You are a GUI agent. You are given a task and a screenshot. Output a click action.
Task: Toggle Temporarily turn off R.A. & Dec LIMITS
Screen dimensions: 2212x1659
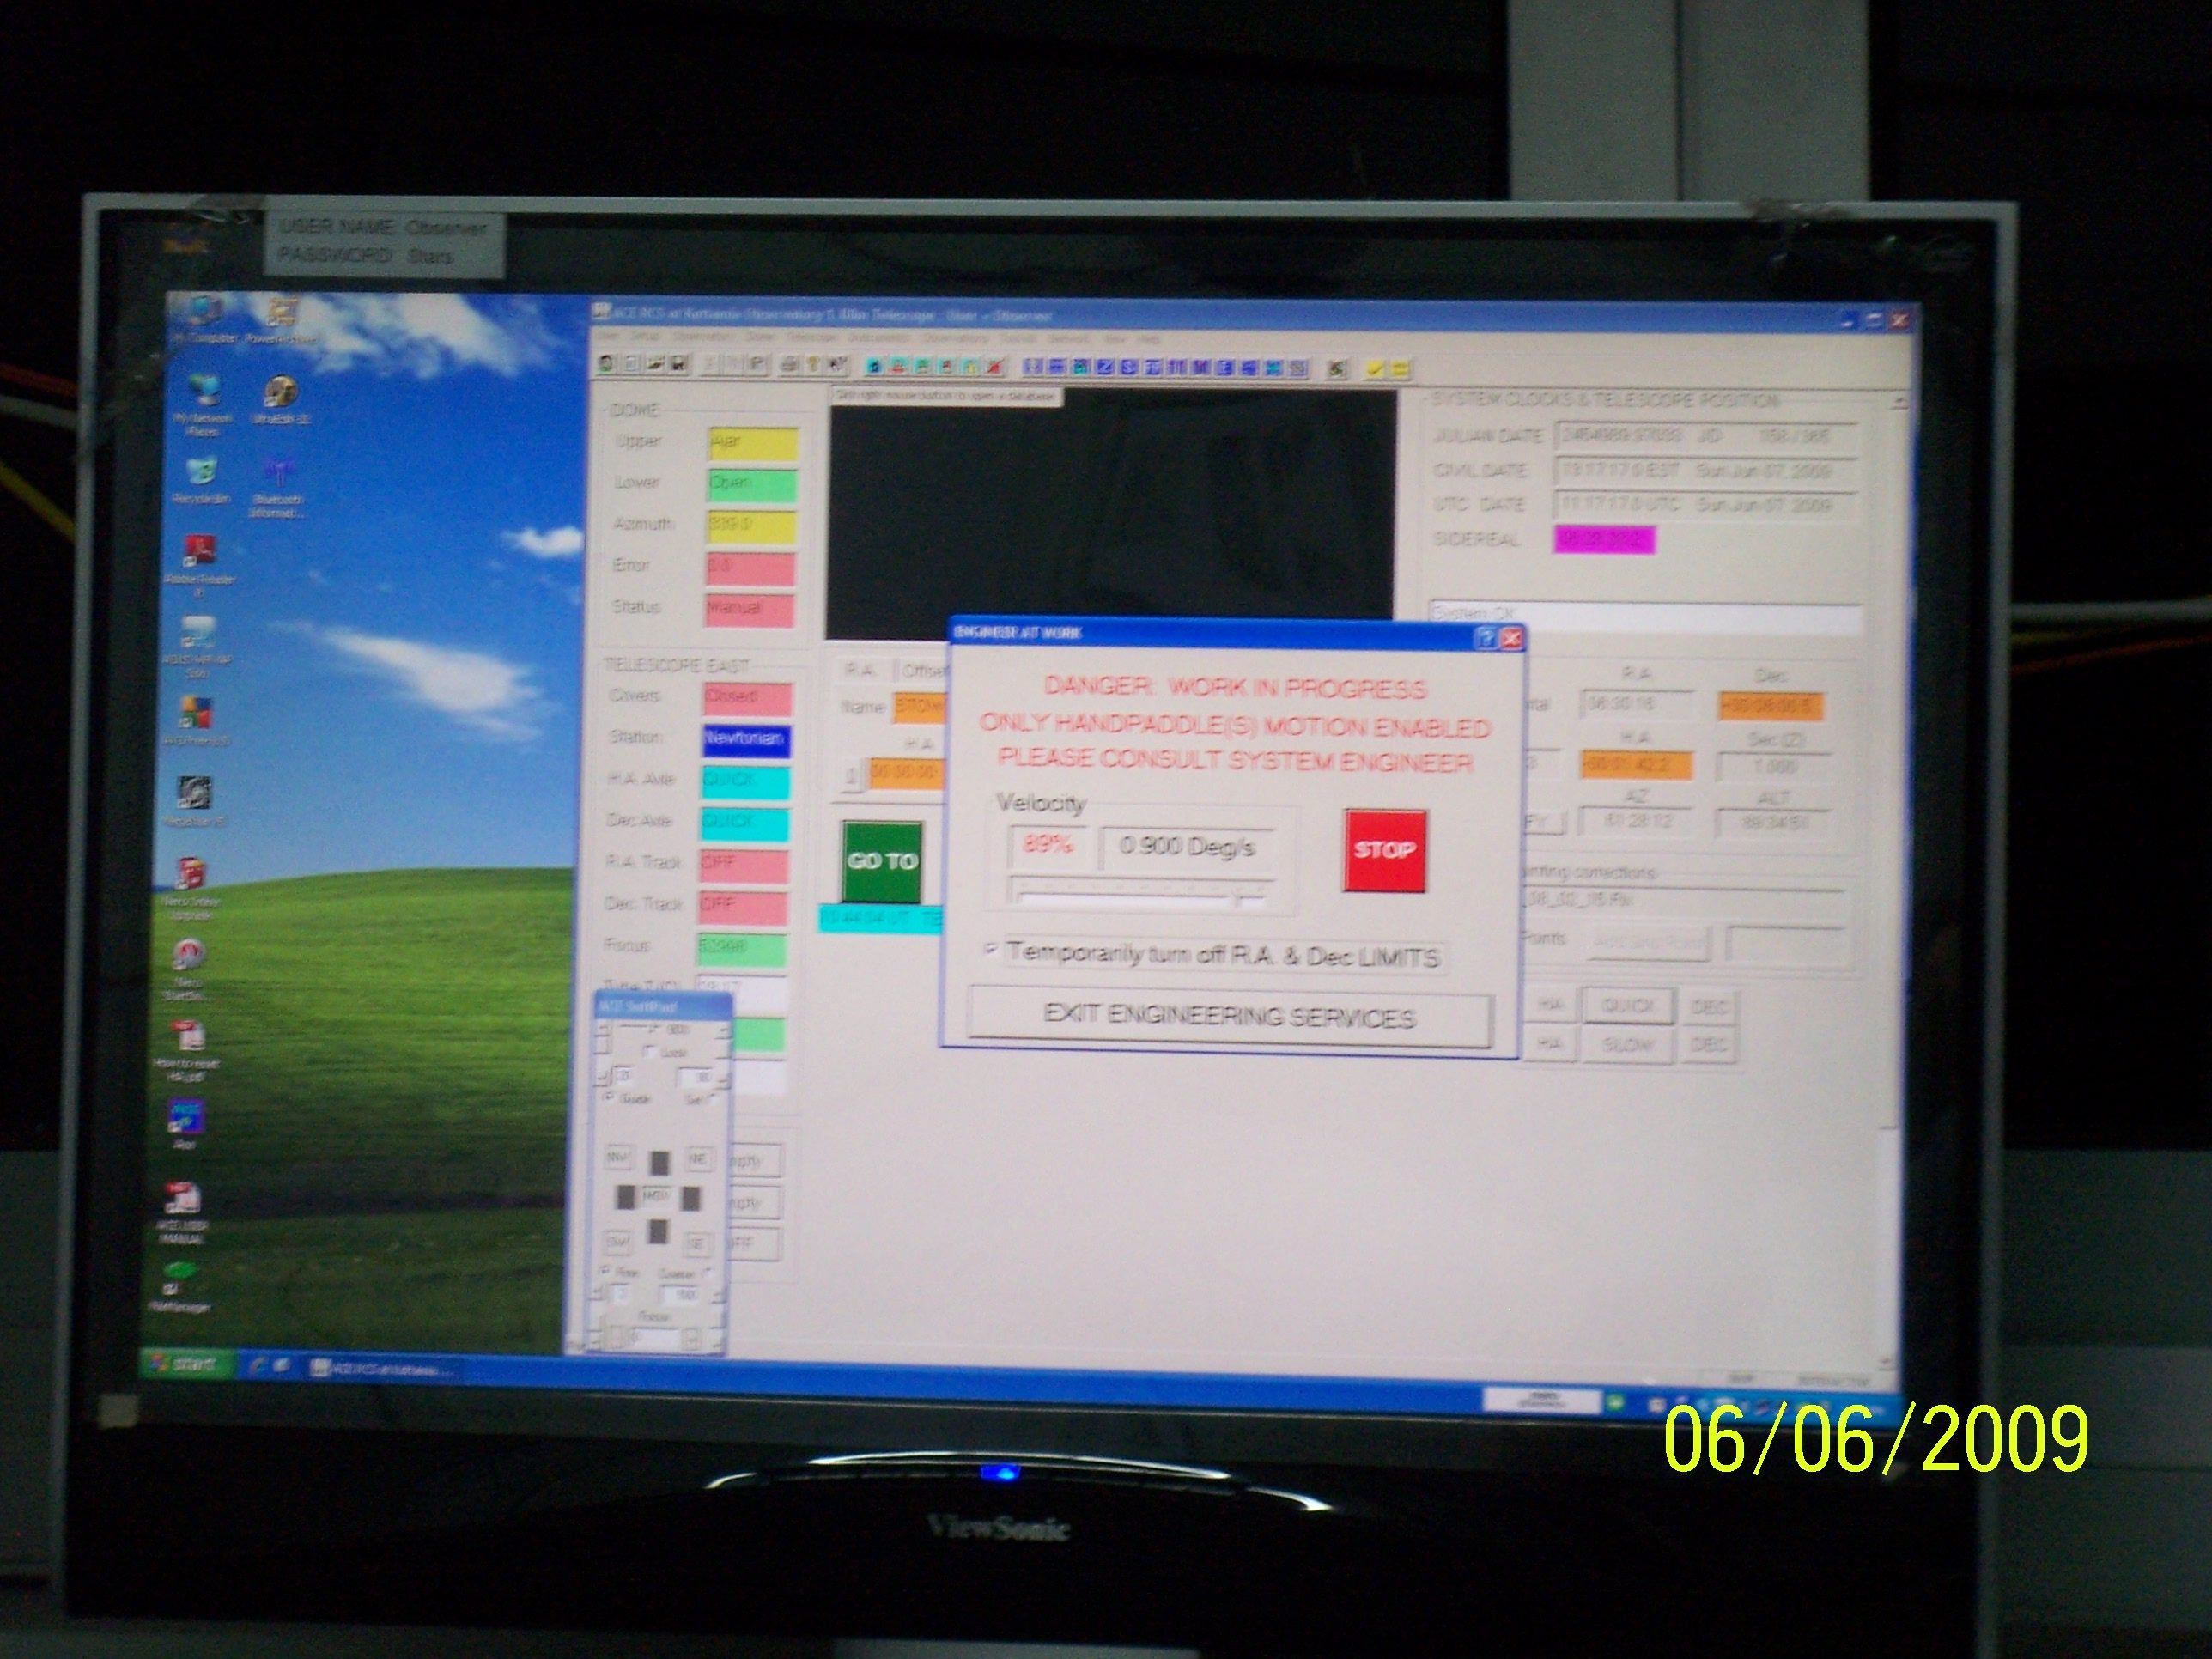(x=991, y=950)
